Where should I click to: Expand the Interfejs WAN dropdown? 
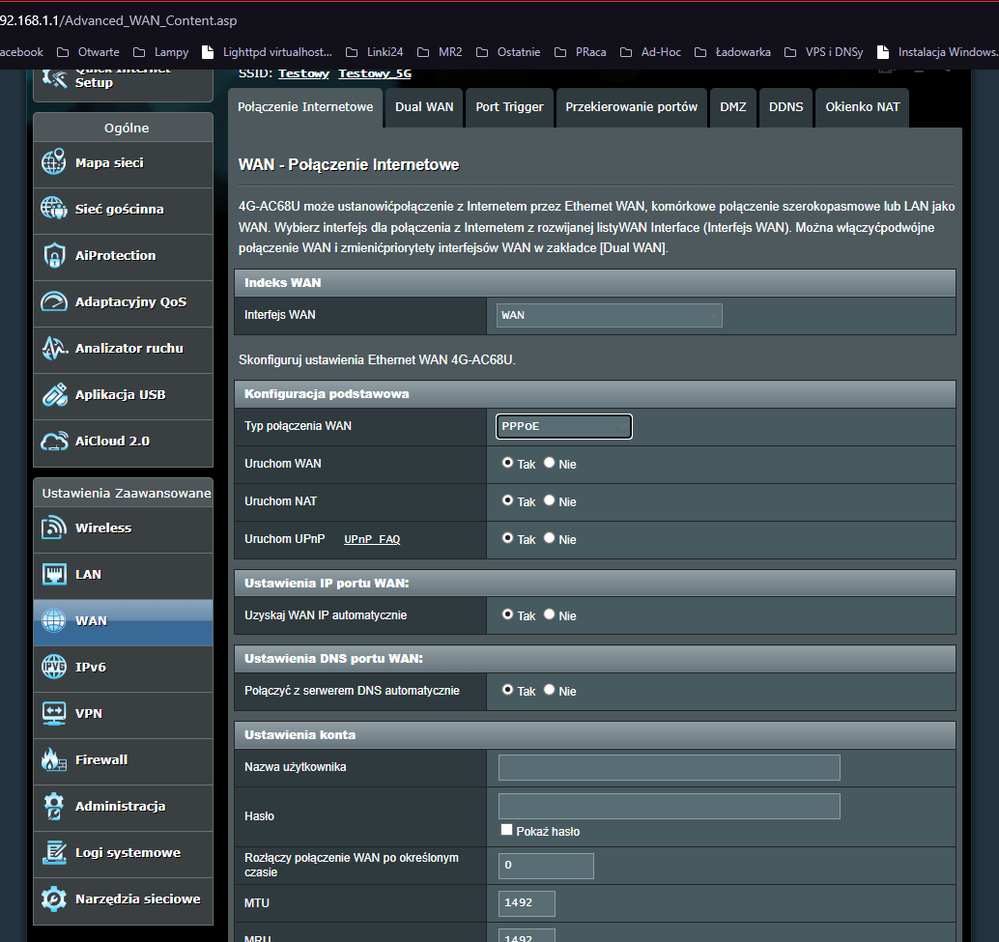click(609, 315)
